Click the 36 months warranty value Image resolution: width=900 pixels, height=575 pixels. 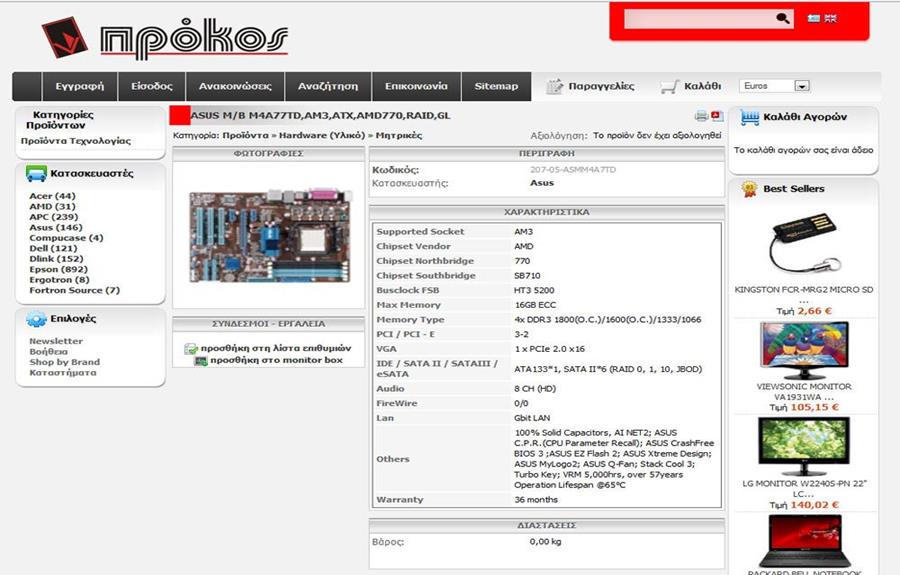536,500
